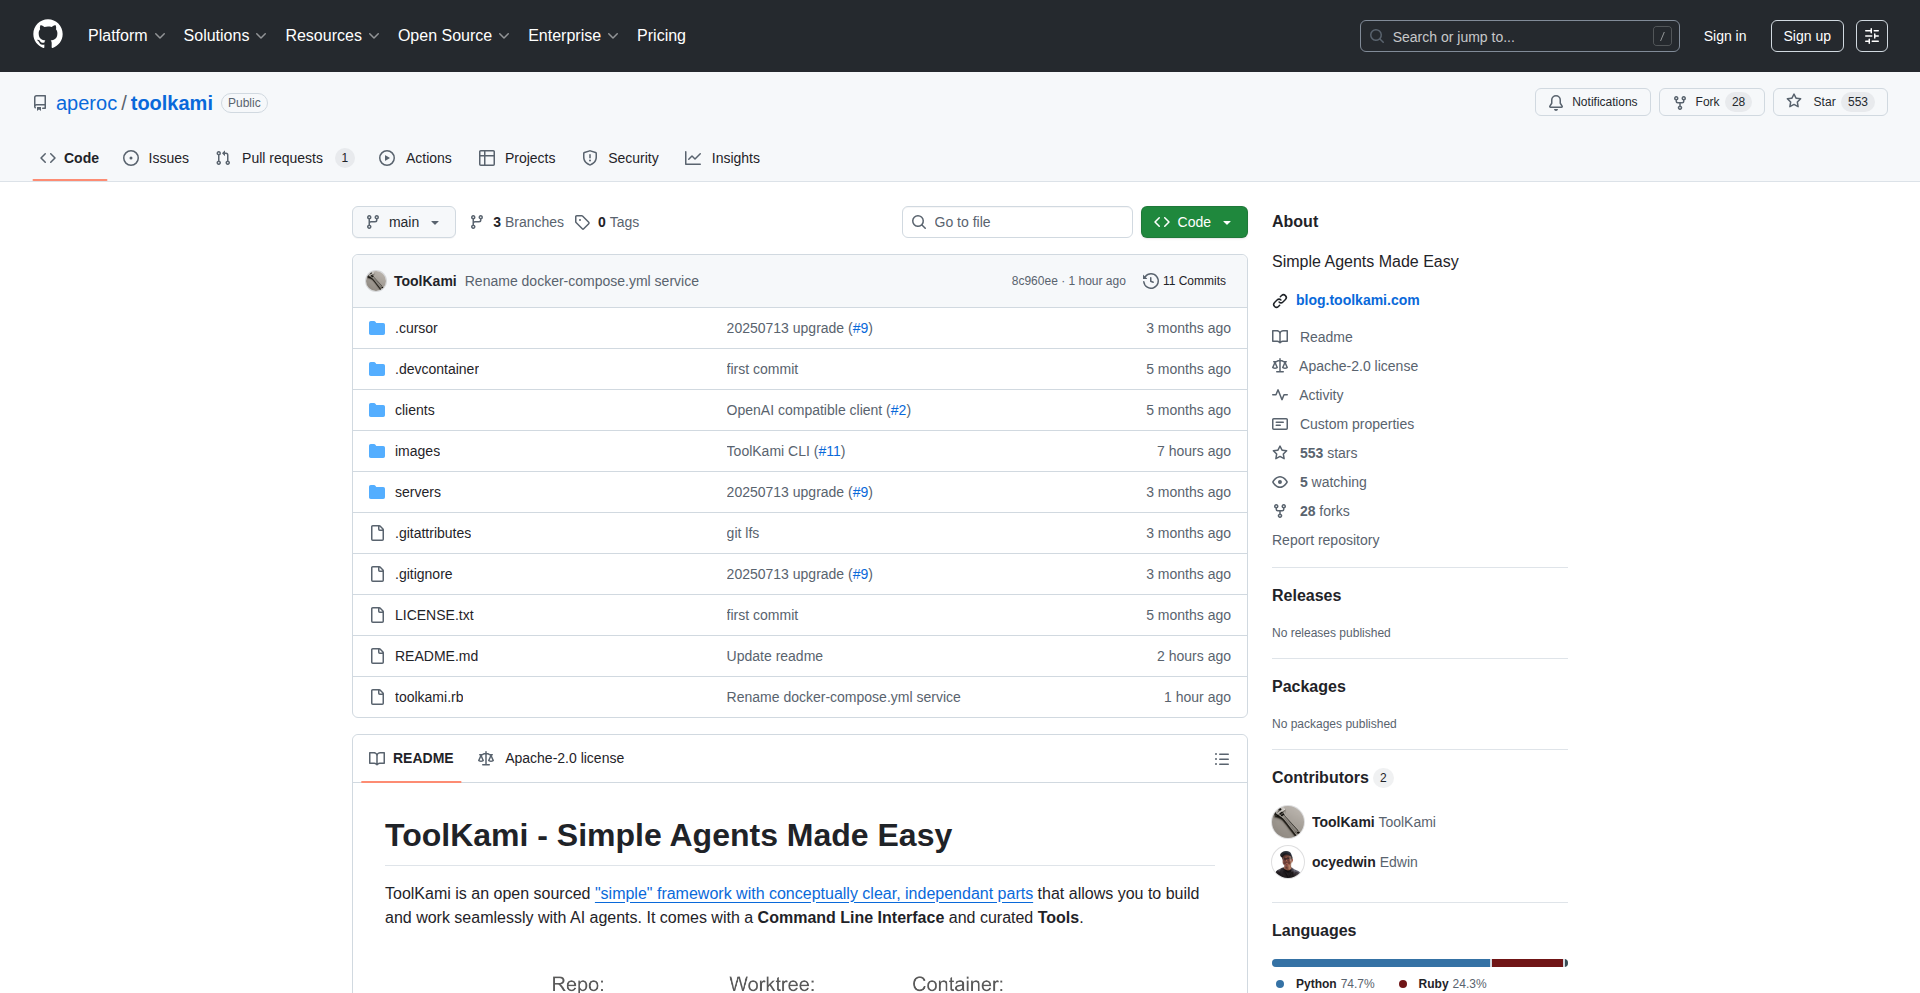Click the Python blue language bar segment

1381,963
